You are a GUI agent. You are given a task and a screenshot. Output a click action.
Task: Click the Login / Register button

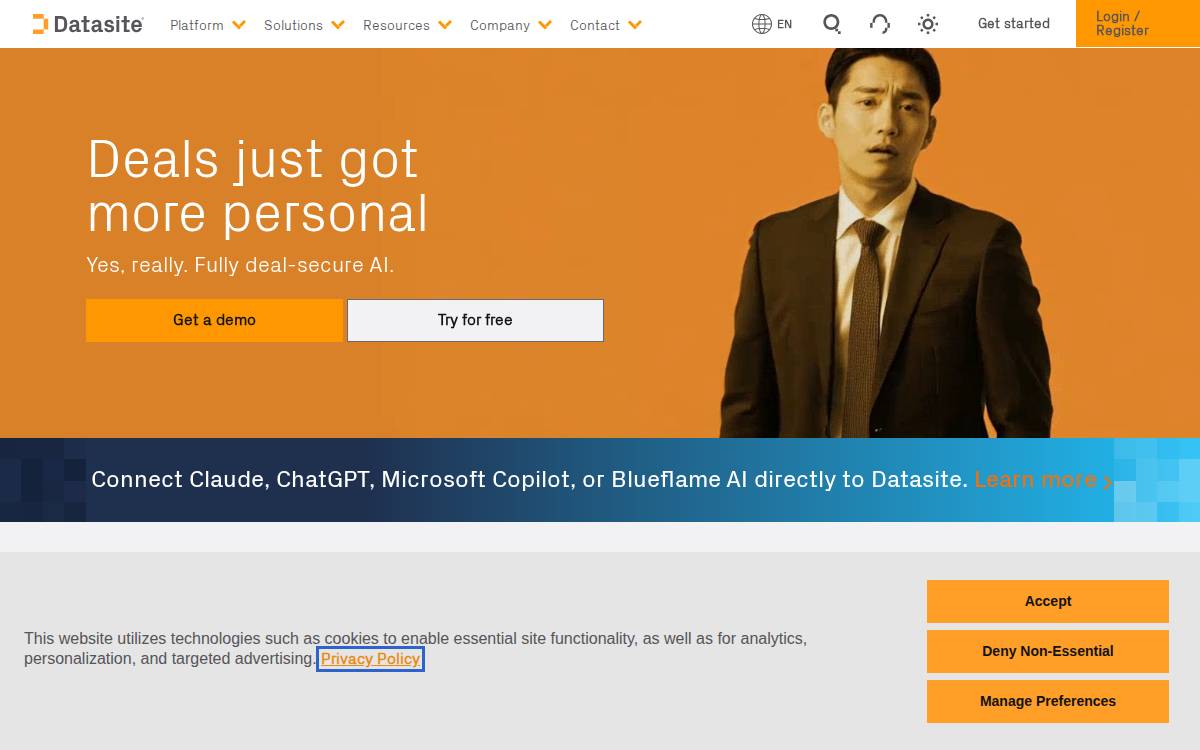click(x=1138, y=23)
